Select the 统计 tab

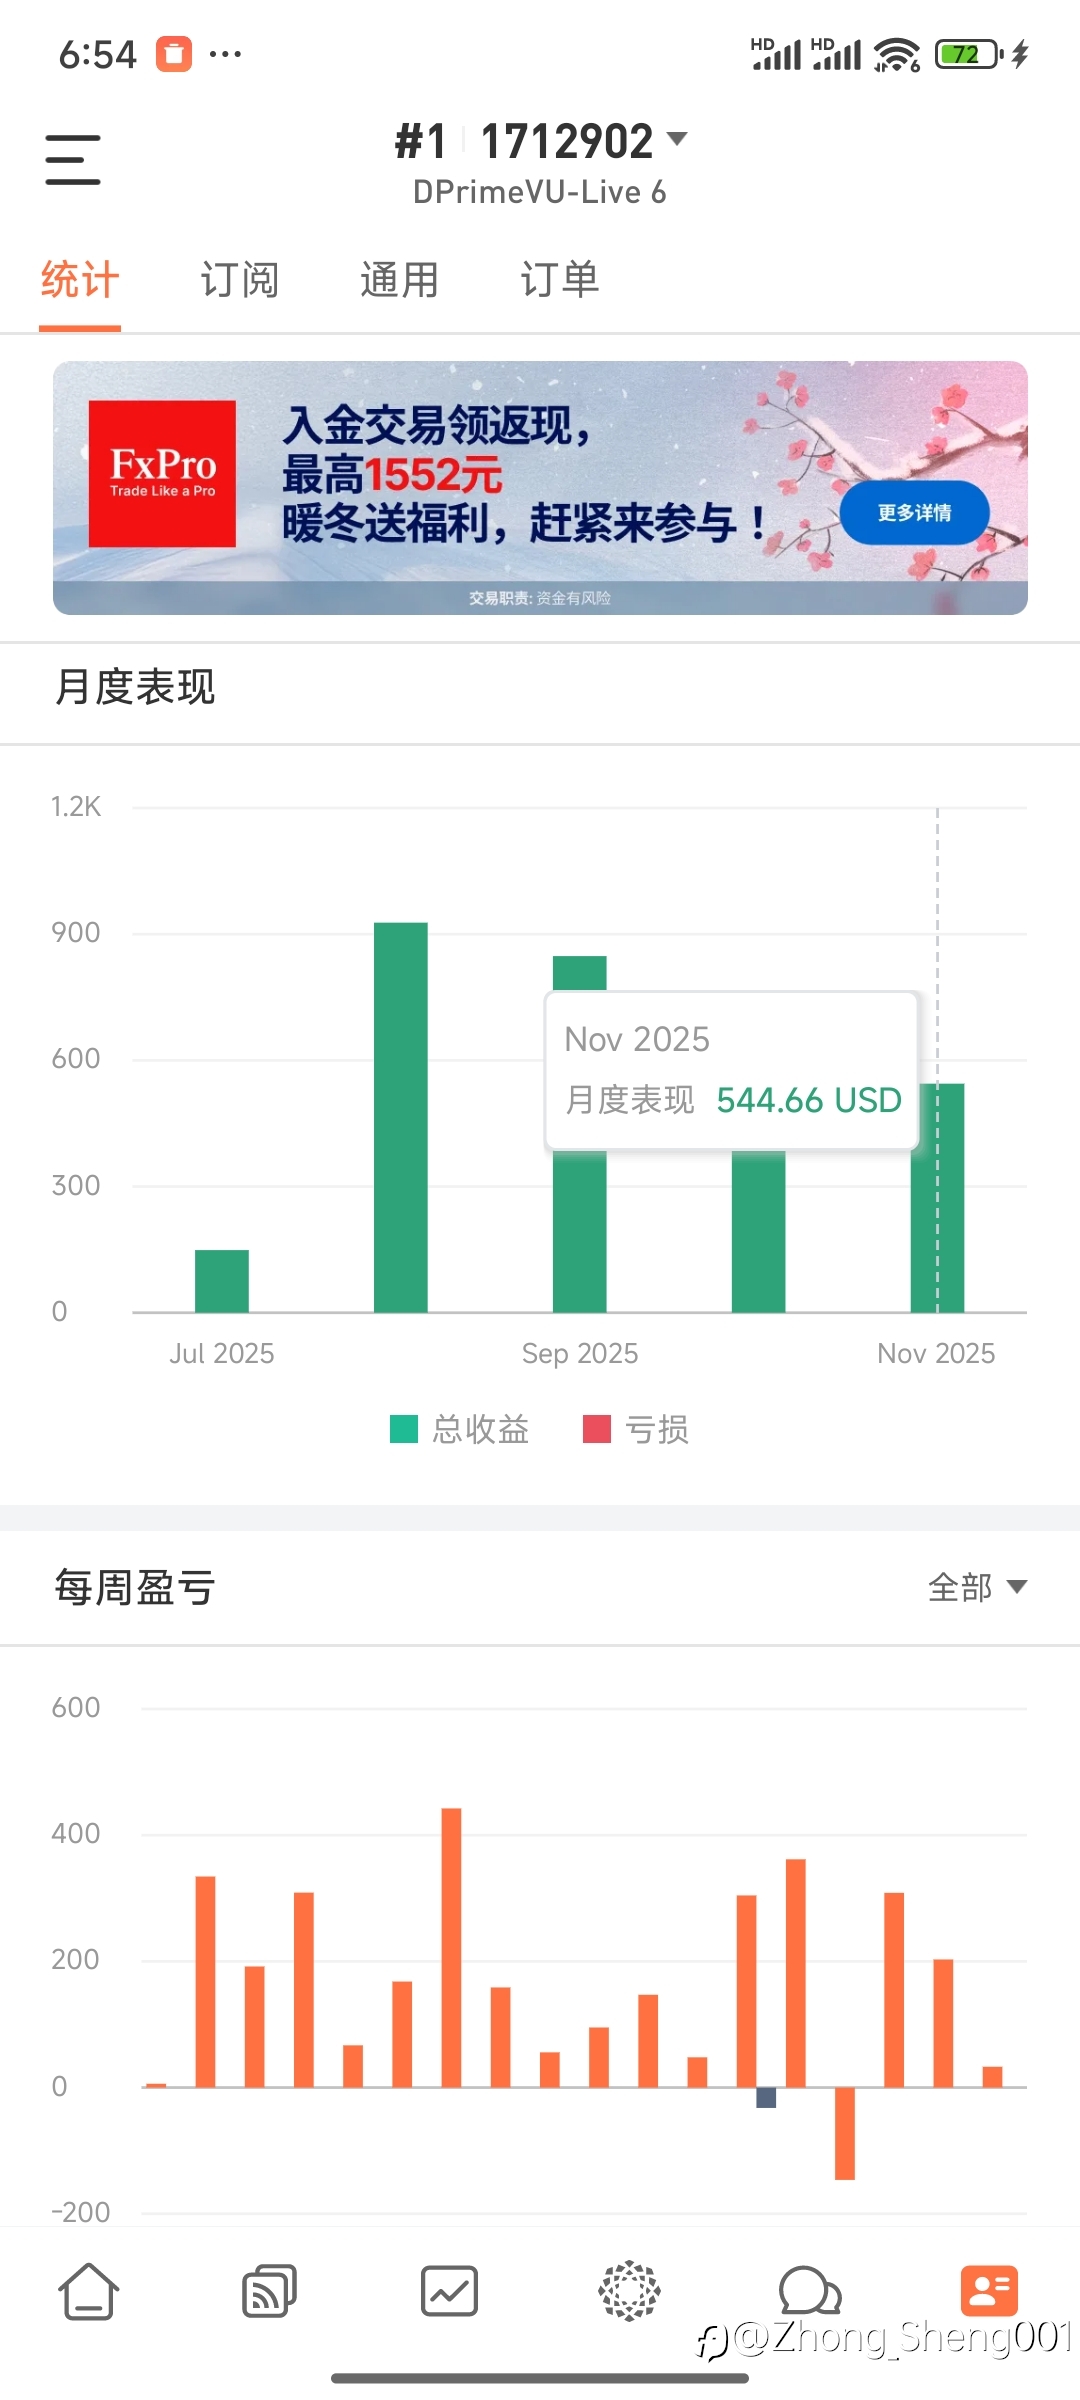tap(80, 279)
